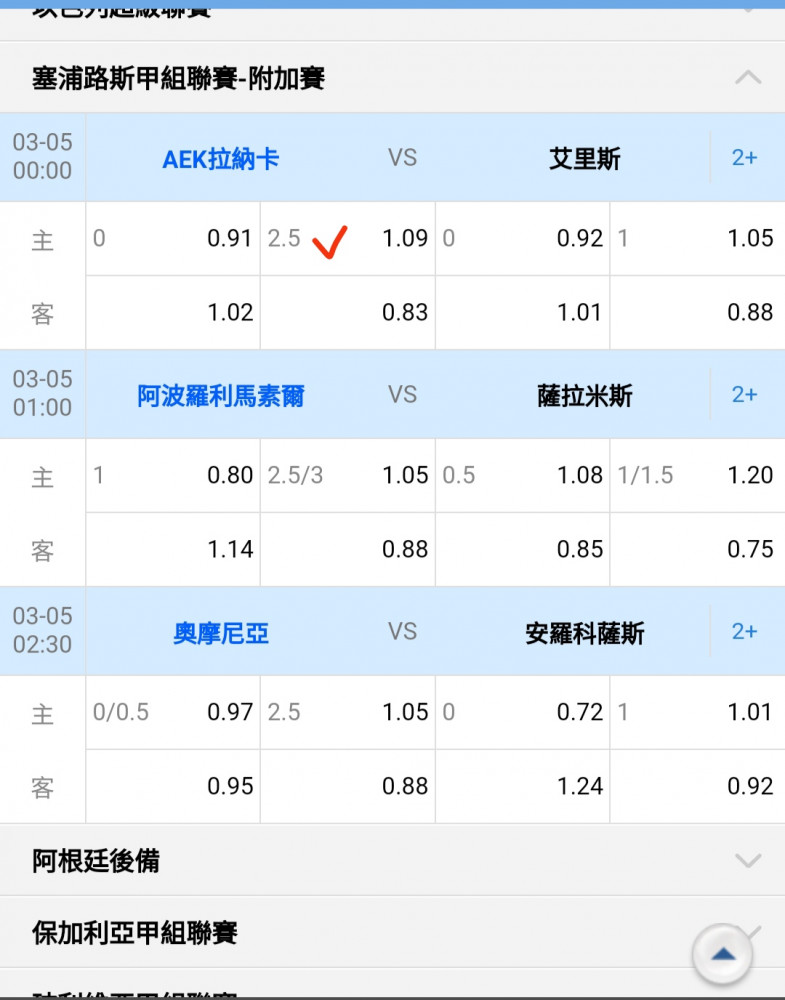Tap 艾里斯 away team name
This screenshot has width=785, height=1000.
[585, 159]
